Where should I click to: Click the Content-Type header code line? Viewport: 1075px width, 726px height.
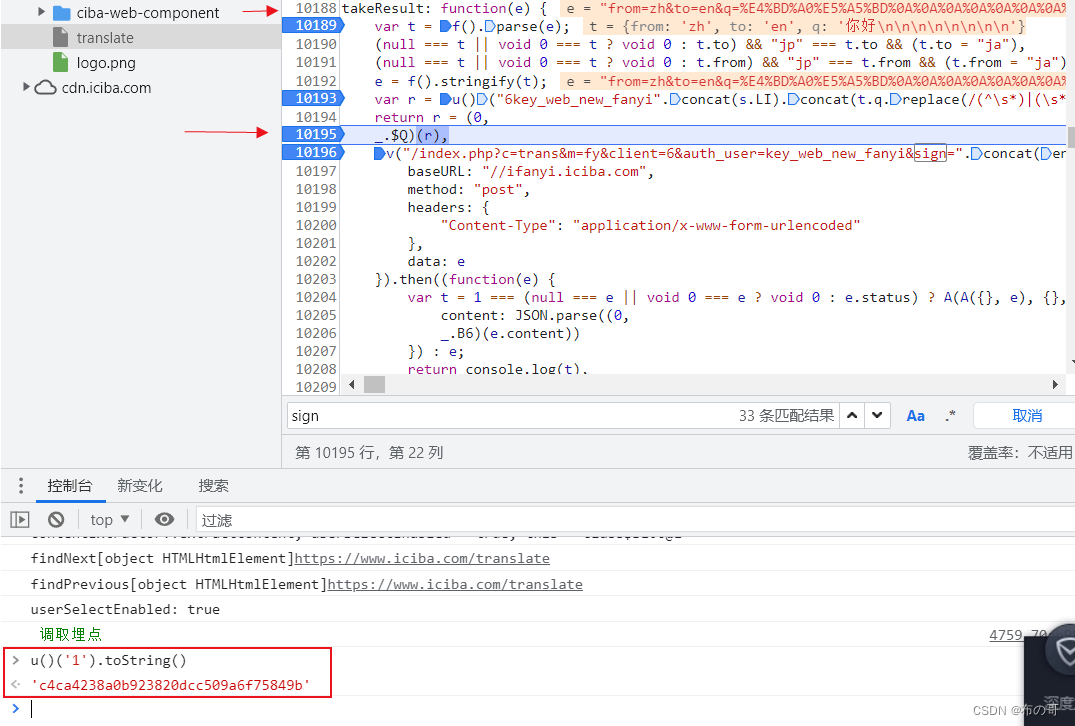point(651,226)
